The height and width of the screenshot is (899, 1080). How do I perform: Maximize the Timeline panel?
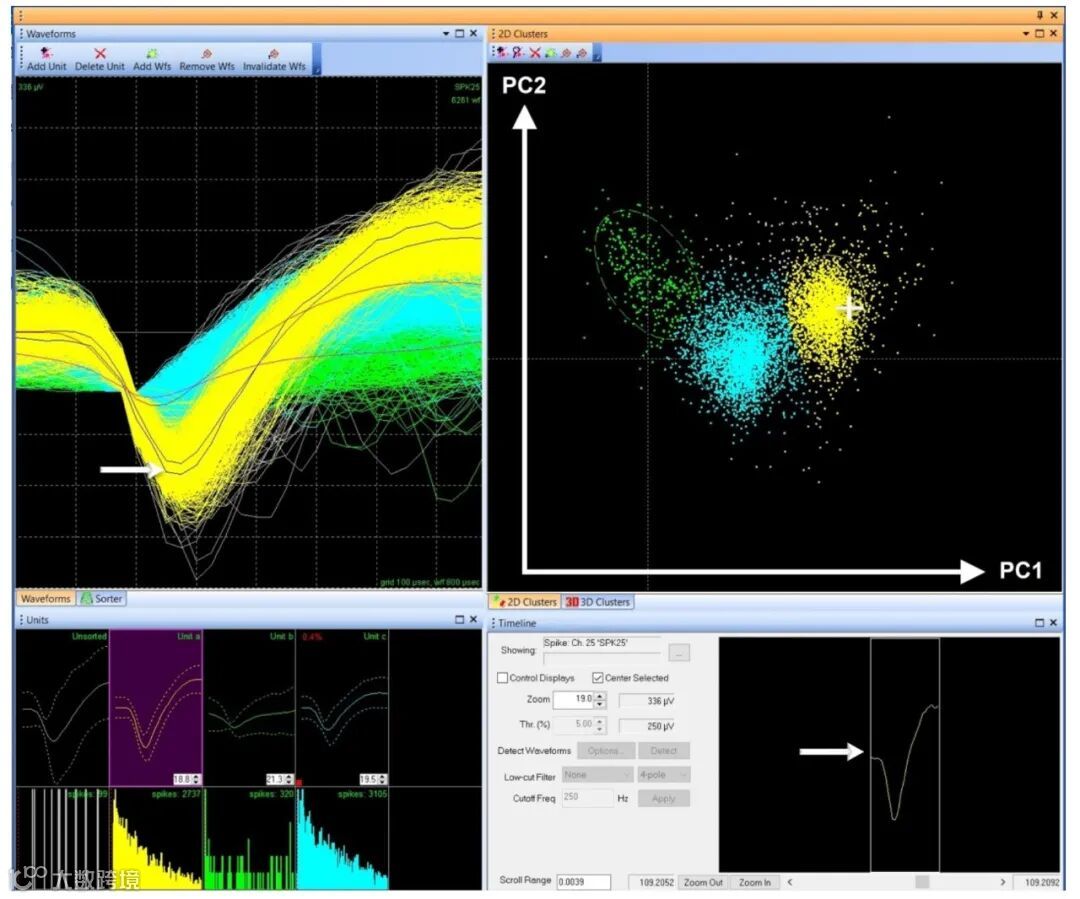tap(1039, 622)
